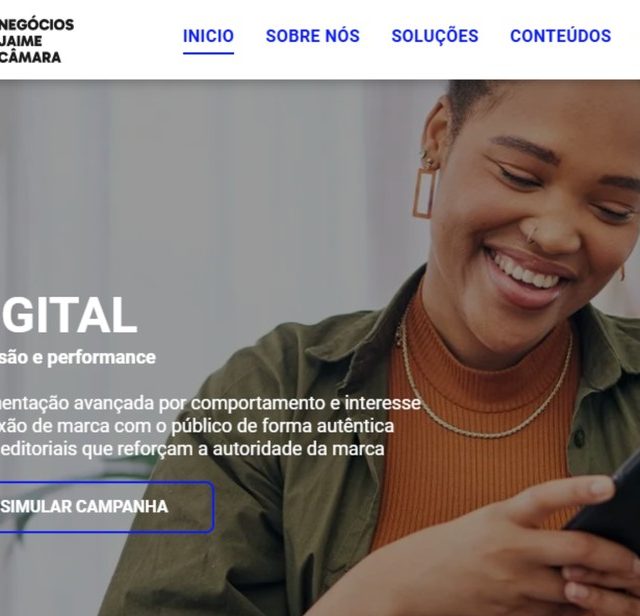Screen dimensions: 640x616
Task: Open the CONTEÚDOS section
Action: 560,36
